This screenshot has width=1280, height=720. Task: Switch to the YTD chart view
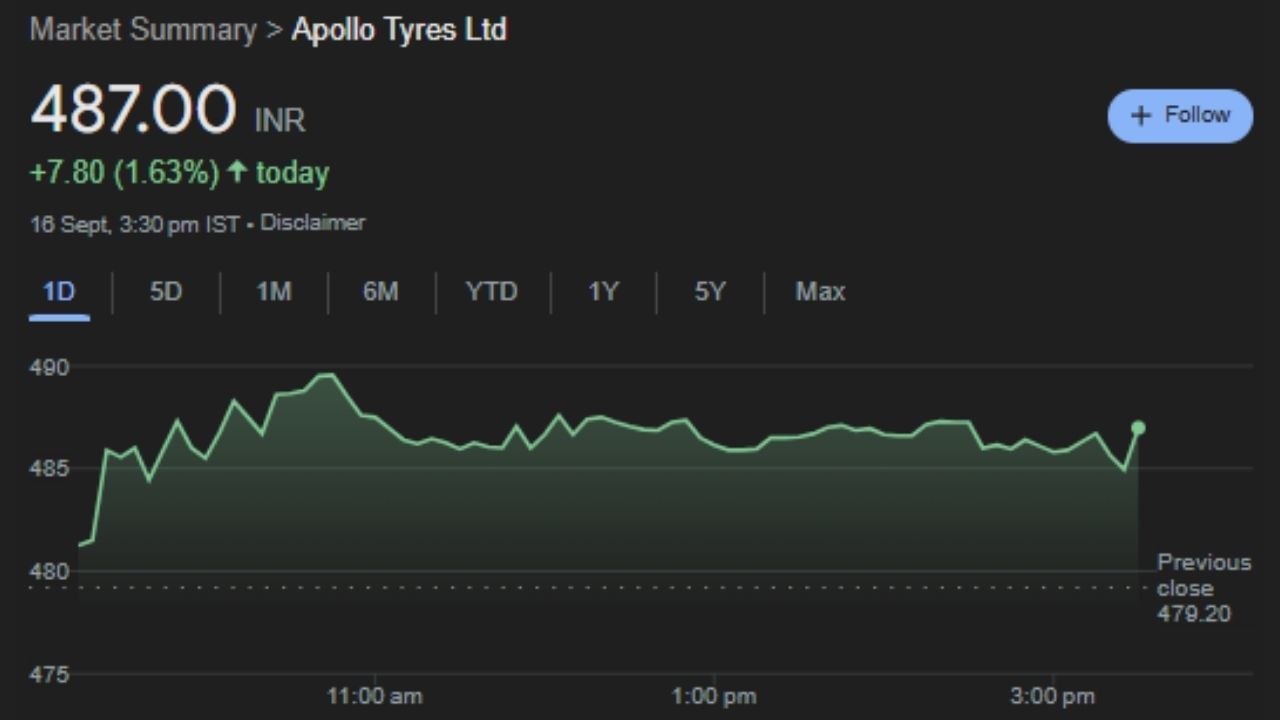coord(491,292)
